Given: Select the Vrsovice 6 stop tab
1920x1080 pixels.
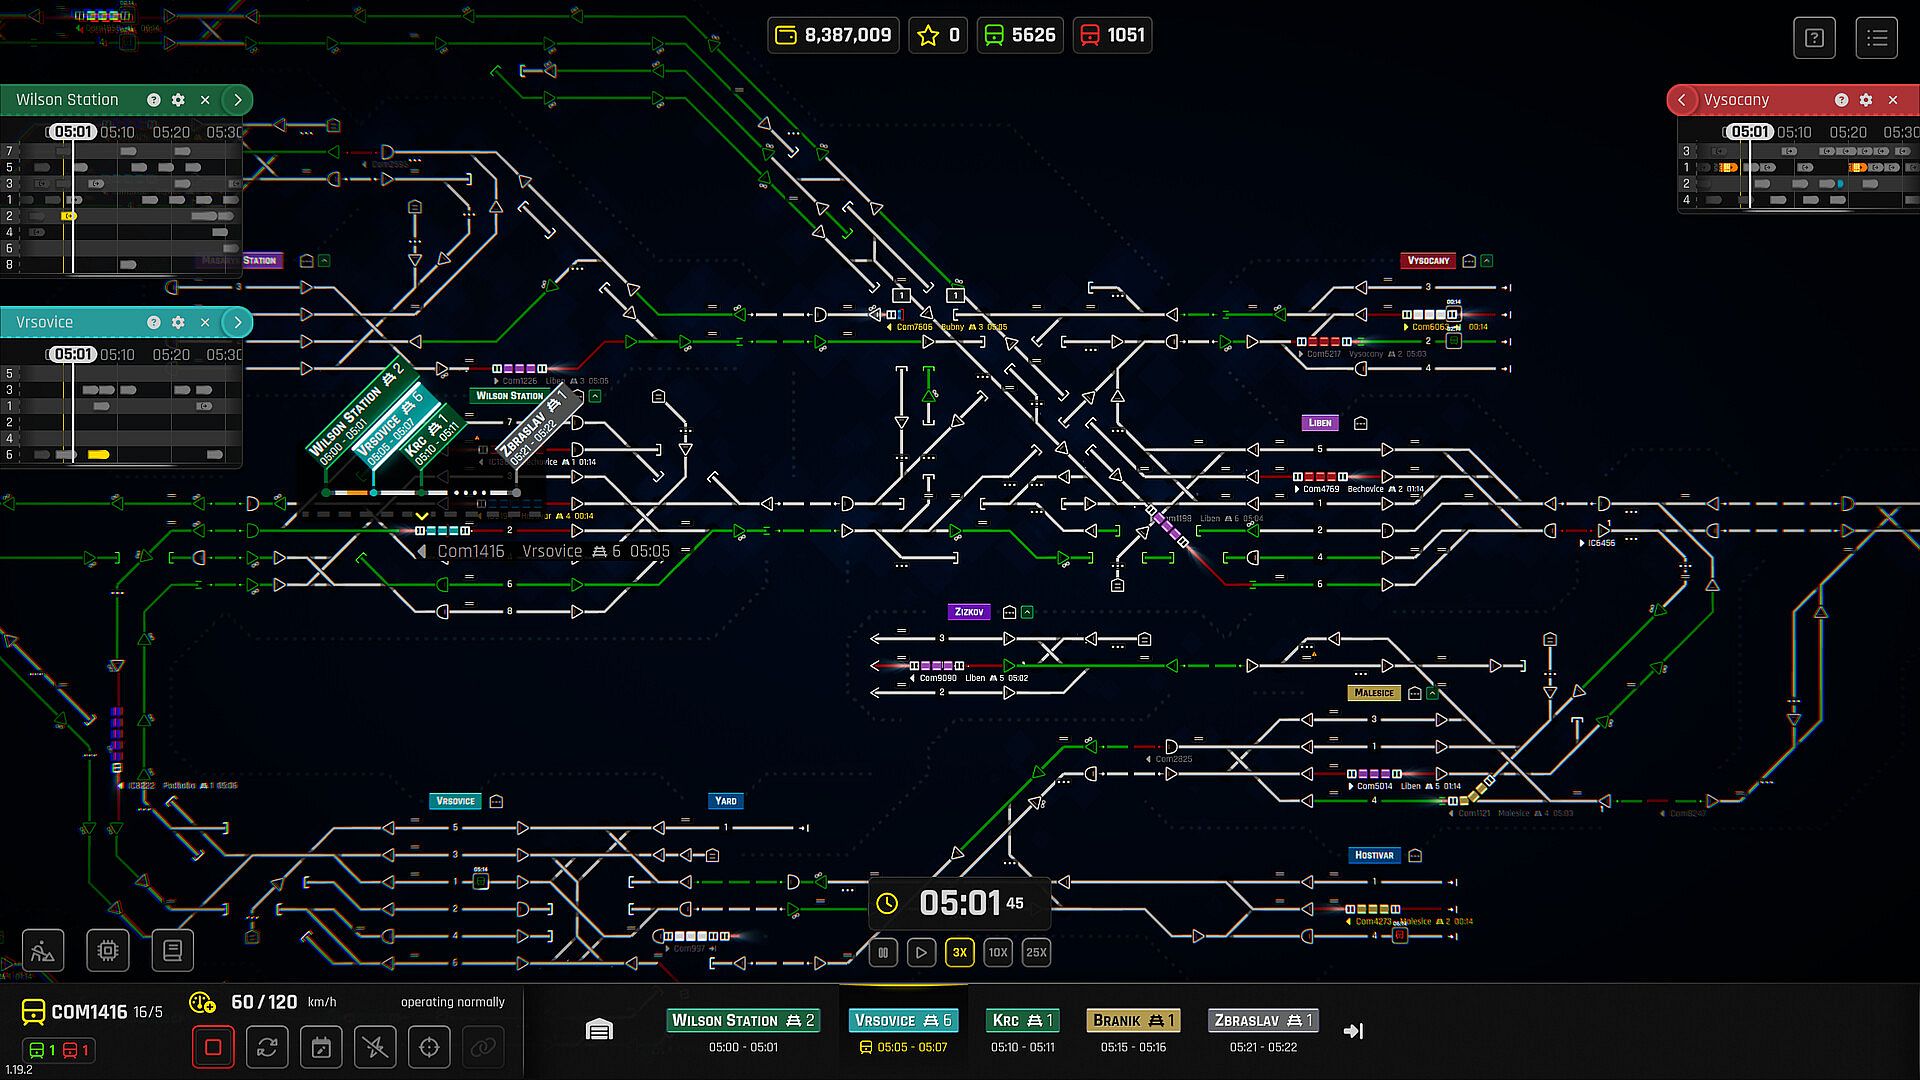Looking at the screenshot, I should [x=903, y=1021].
